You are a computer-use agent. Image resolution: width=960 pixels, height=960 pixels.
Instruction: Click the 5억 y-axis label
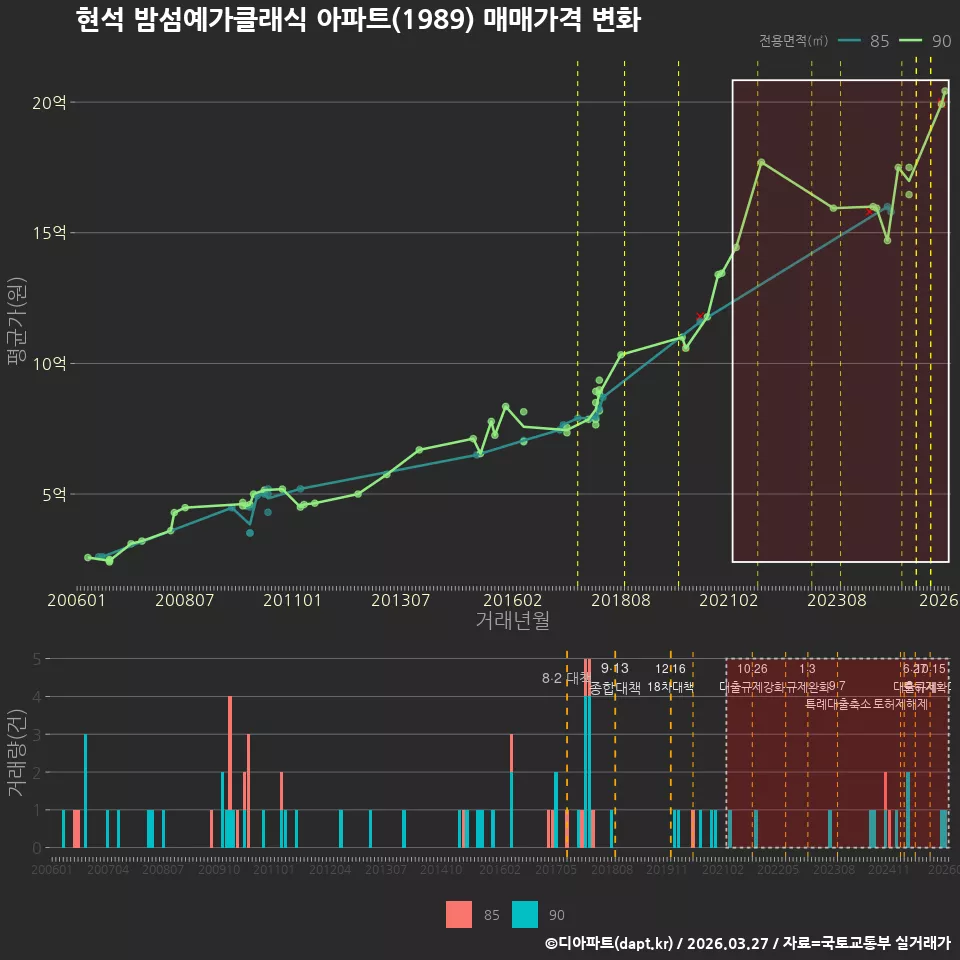pyautogui.click(x=54, y=494)
